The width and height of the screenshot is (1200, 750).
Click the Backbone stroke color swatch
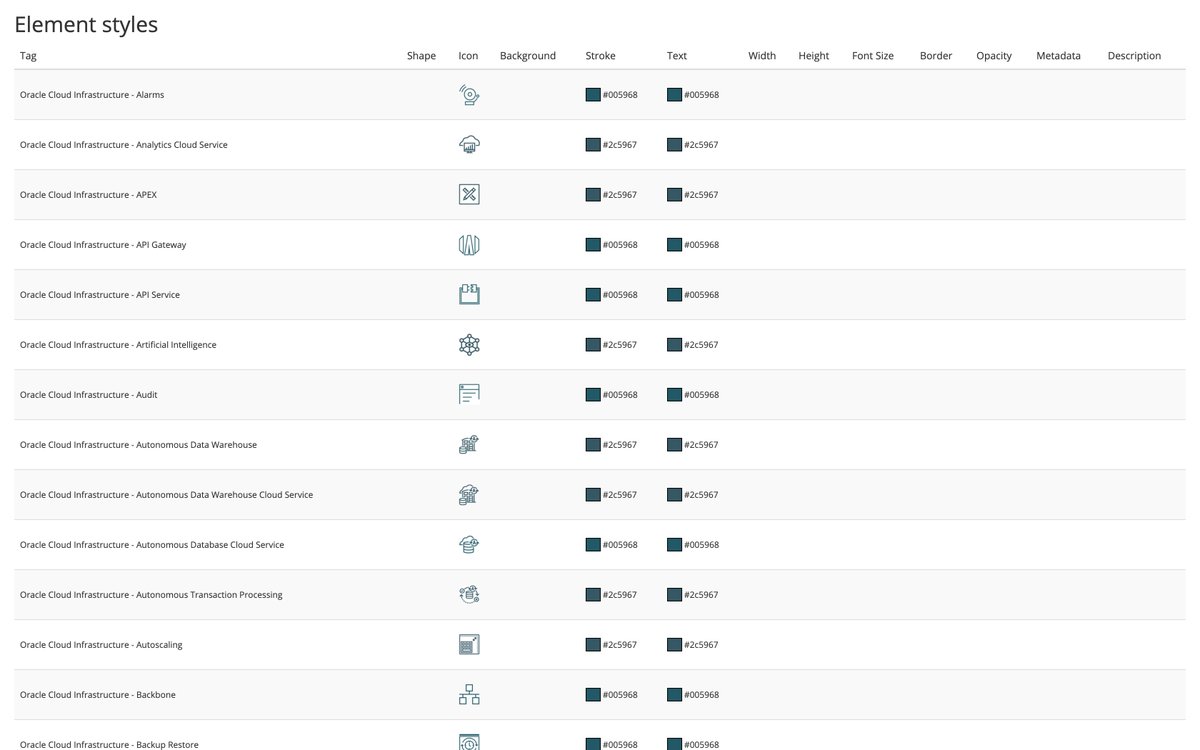[x=593, y=695]
